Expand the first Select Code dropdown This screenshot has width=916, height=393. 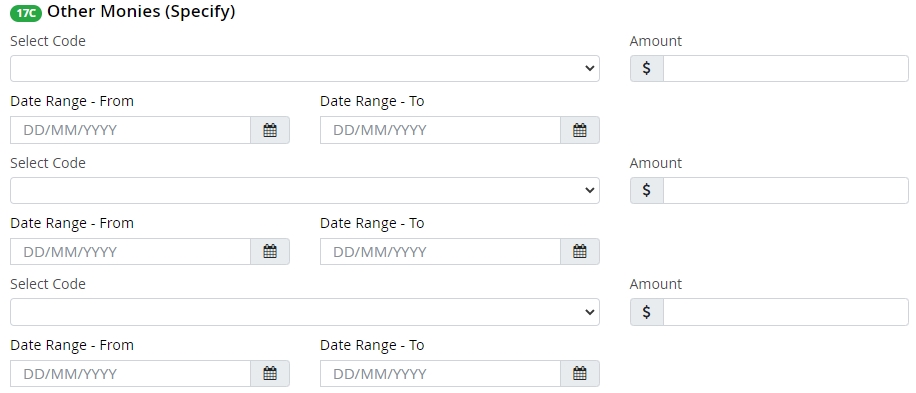305,68
